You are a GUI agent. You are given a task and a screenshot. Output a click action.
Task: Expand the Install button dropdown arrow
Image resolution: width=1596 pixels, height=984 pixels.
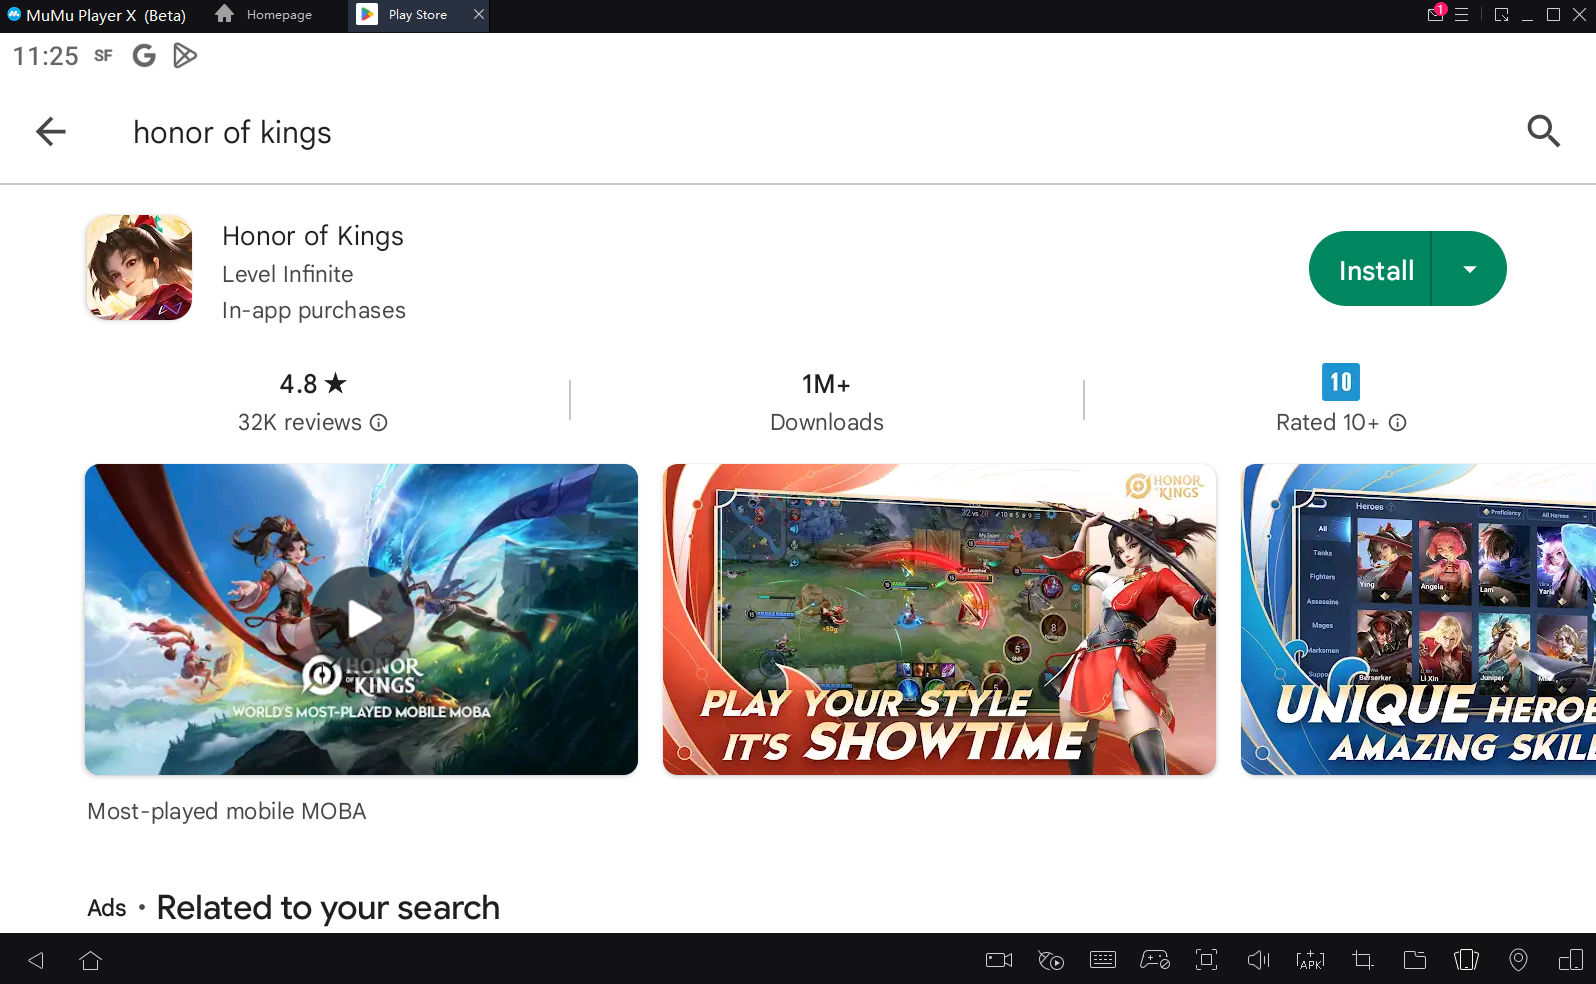pyautogui.click(x=1470, y=269)
